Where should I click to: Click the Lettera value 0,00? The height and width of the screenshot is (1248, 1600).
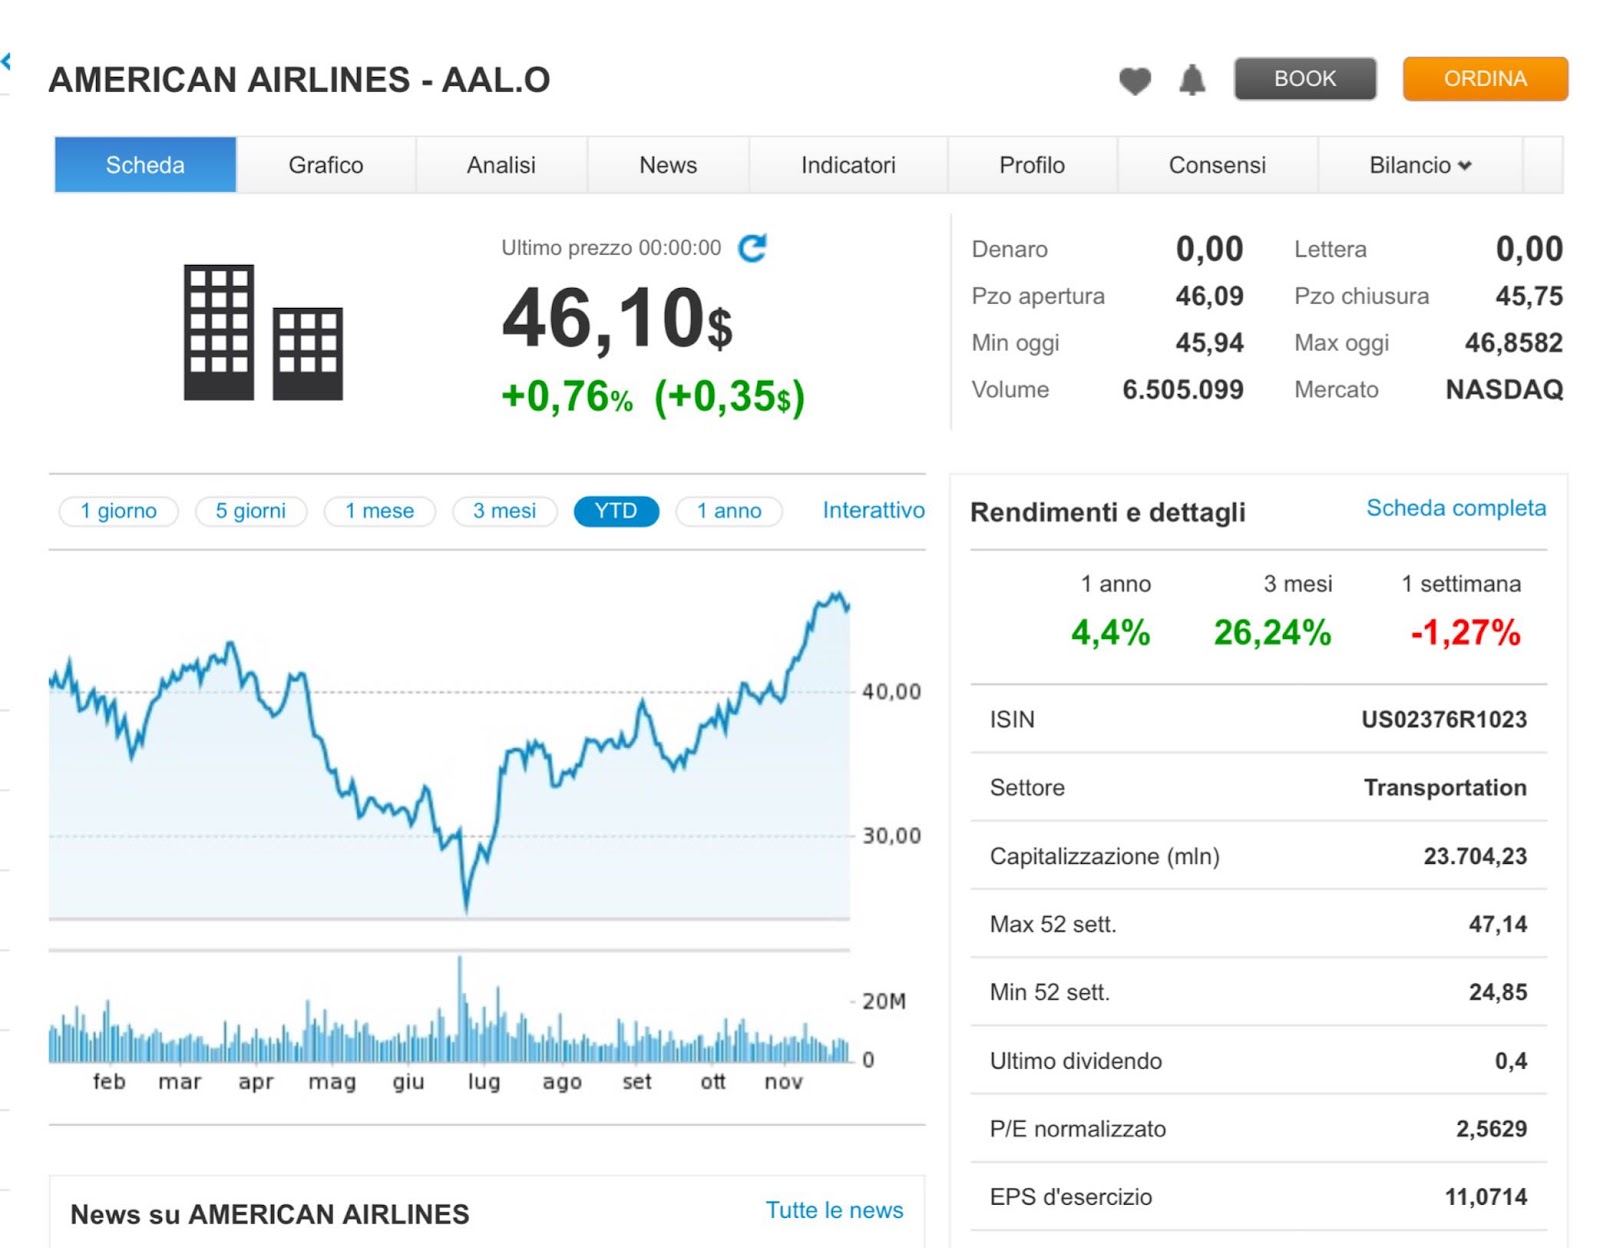(1529, 249)
